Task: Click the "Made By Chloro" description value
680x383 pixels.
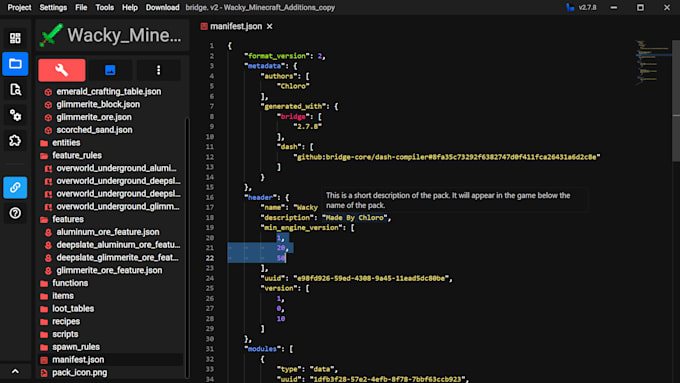Action: (354, 218)
